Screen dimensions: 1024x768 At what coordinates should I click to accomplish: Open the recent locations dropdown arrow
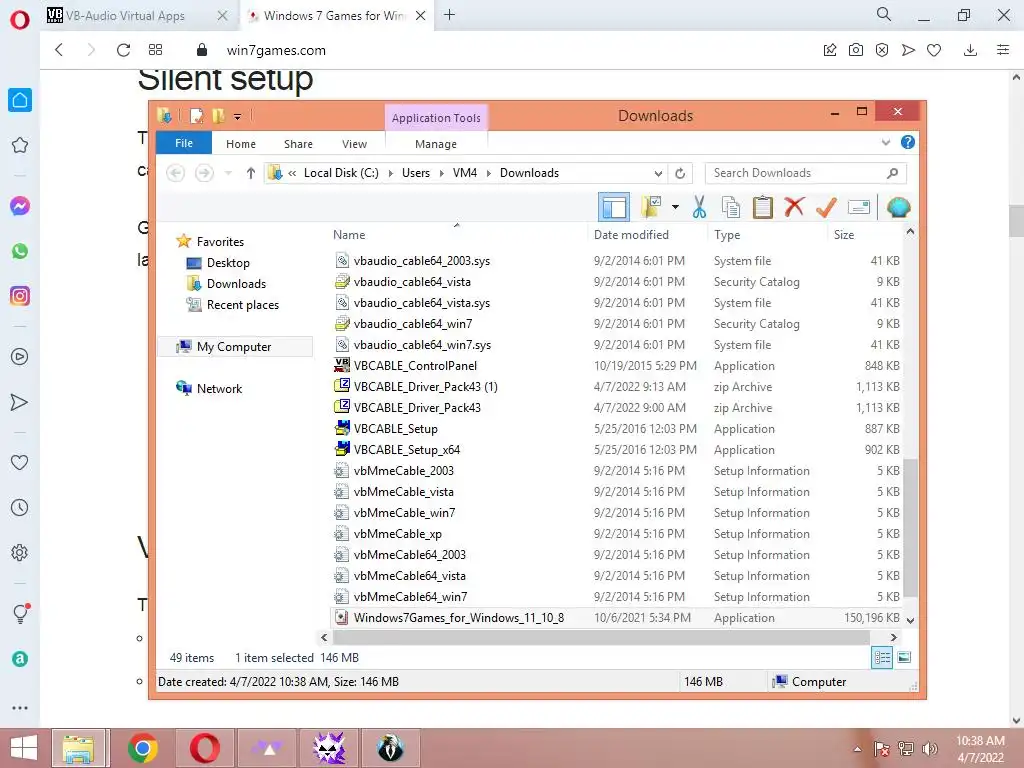tap(228, 173)
